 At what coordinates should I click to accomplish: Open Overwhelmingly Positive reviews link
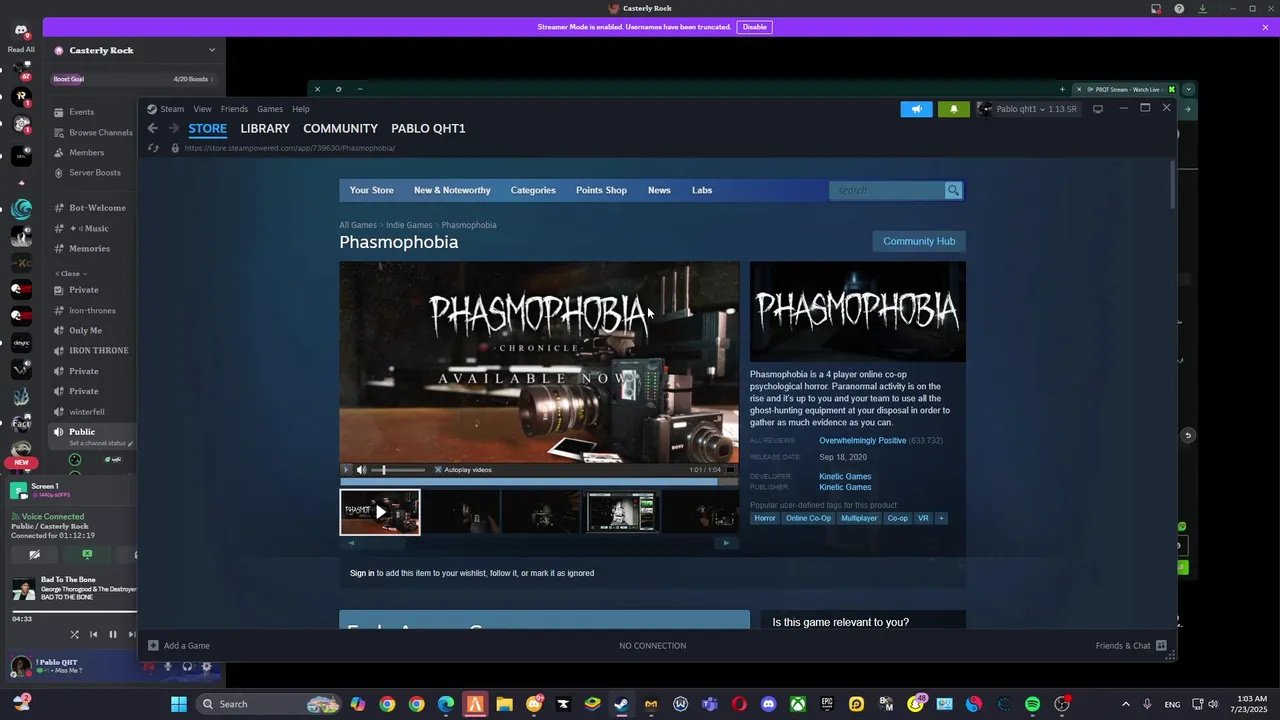pos(862,440)
